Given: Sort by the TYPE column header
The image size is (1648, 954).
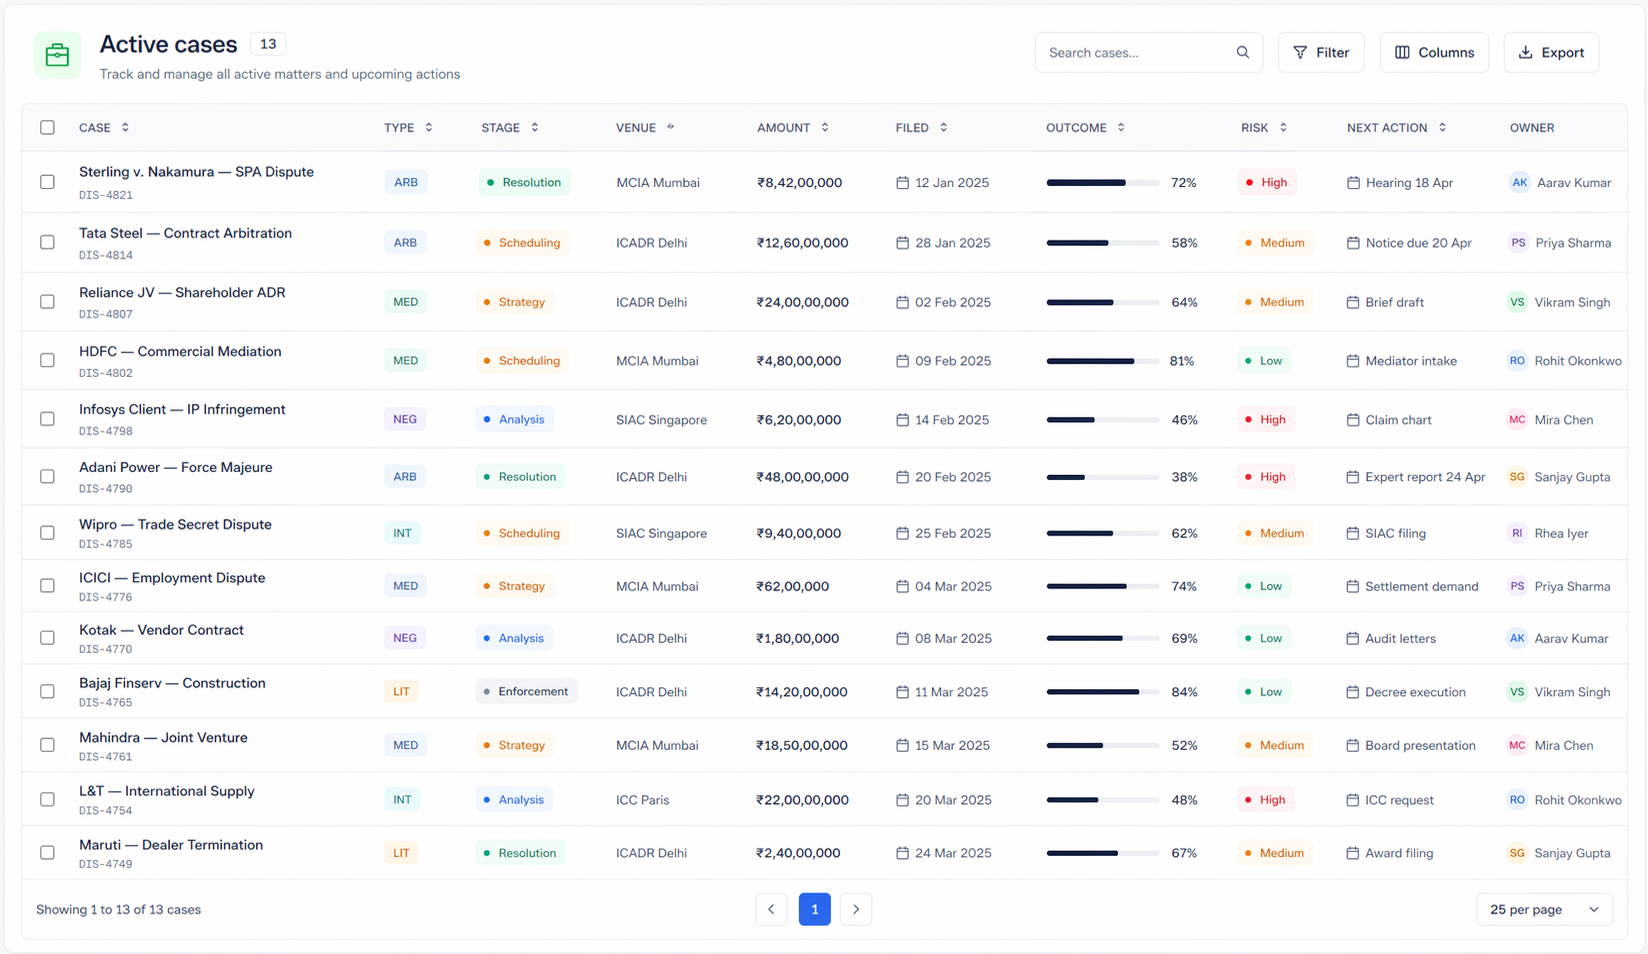Looking at the screenshot, I should tap(408, 128).
